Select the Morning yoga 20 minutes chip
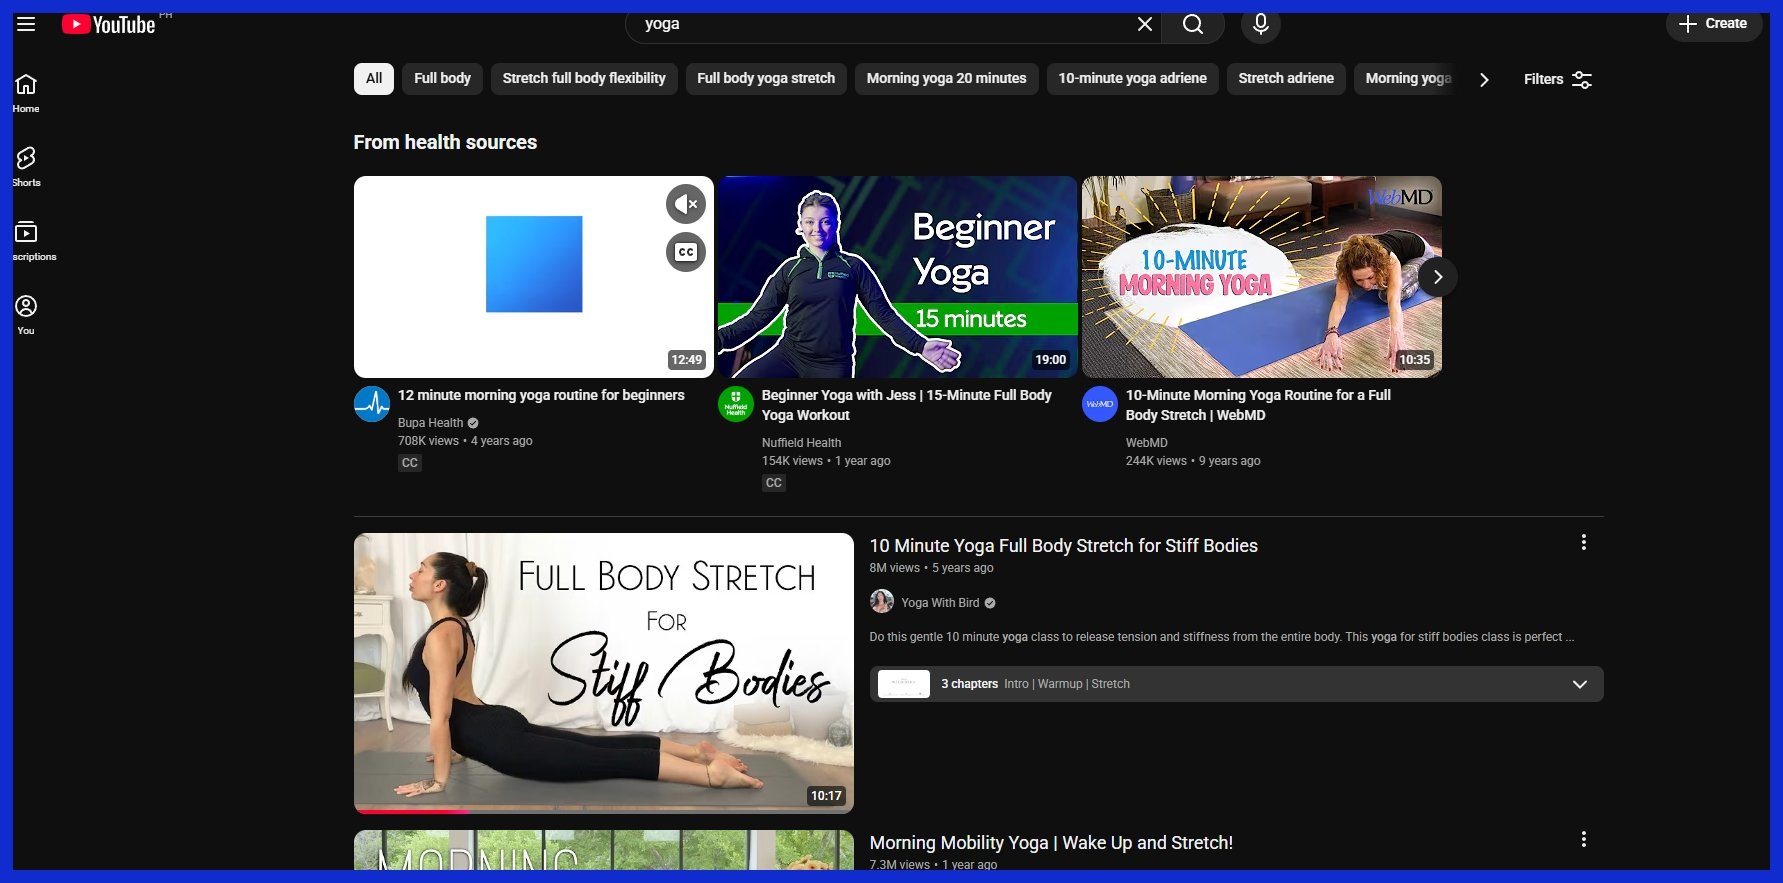Image resolution: width=1783 pixels, height=883 pixels. tap(945, 79)
